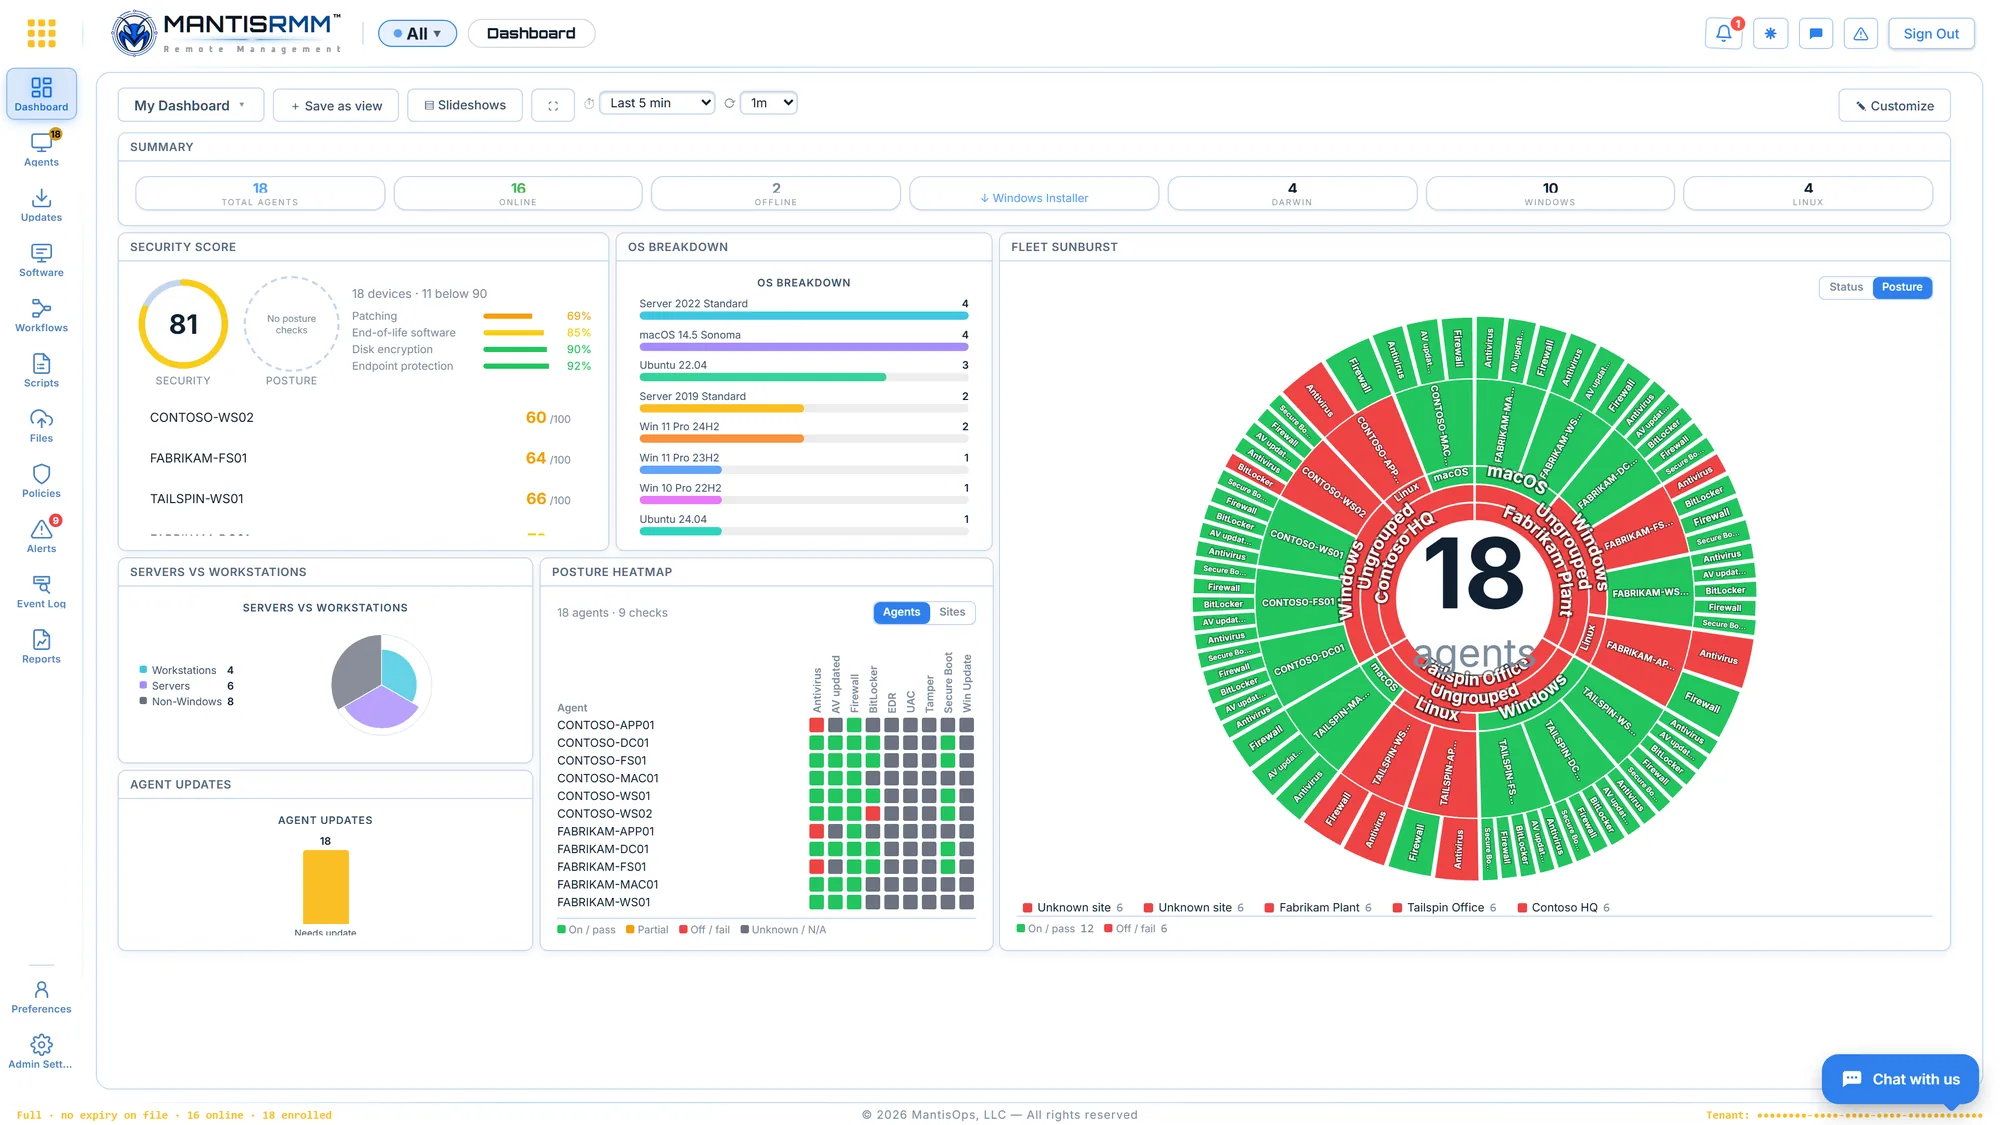Toggle Non-Windows legend entry in pie chart
This screenshot has width=2000, height=1125.
[x=186, y=701]
